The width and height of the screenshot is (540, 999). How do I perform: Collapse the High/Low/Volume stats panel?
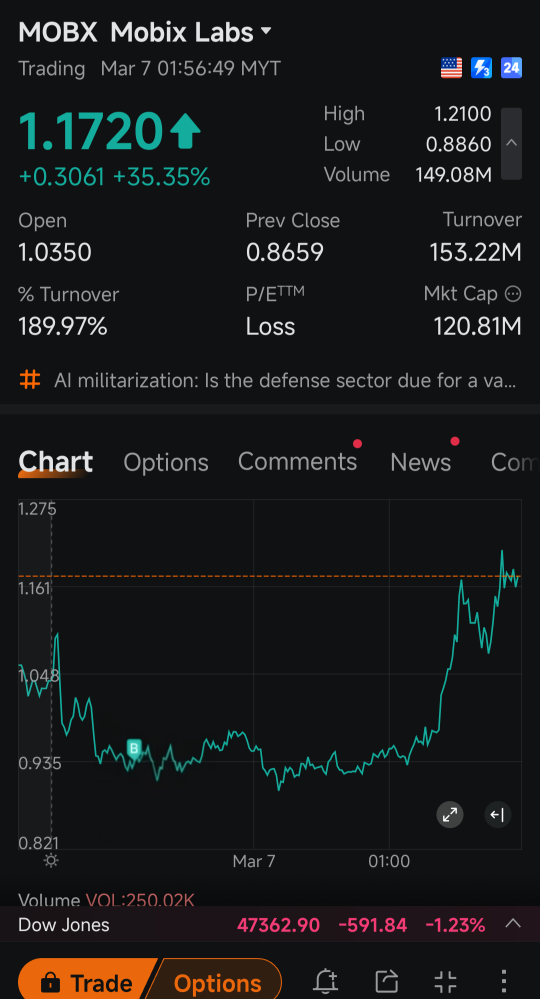511,143
